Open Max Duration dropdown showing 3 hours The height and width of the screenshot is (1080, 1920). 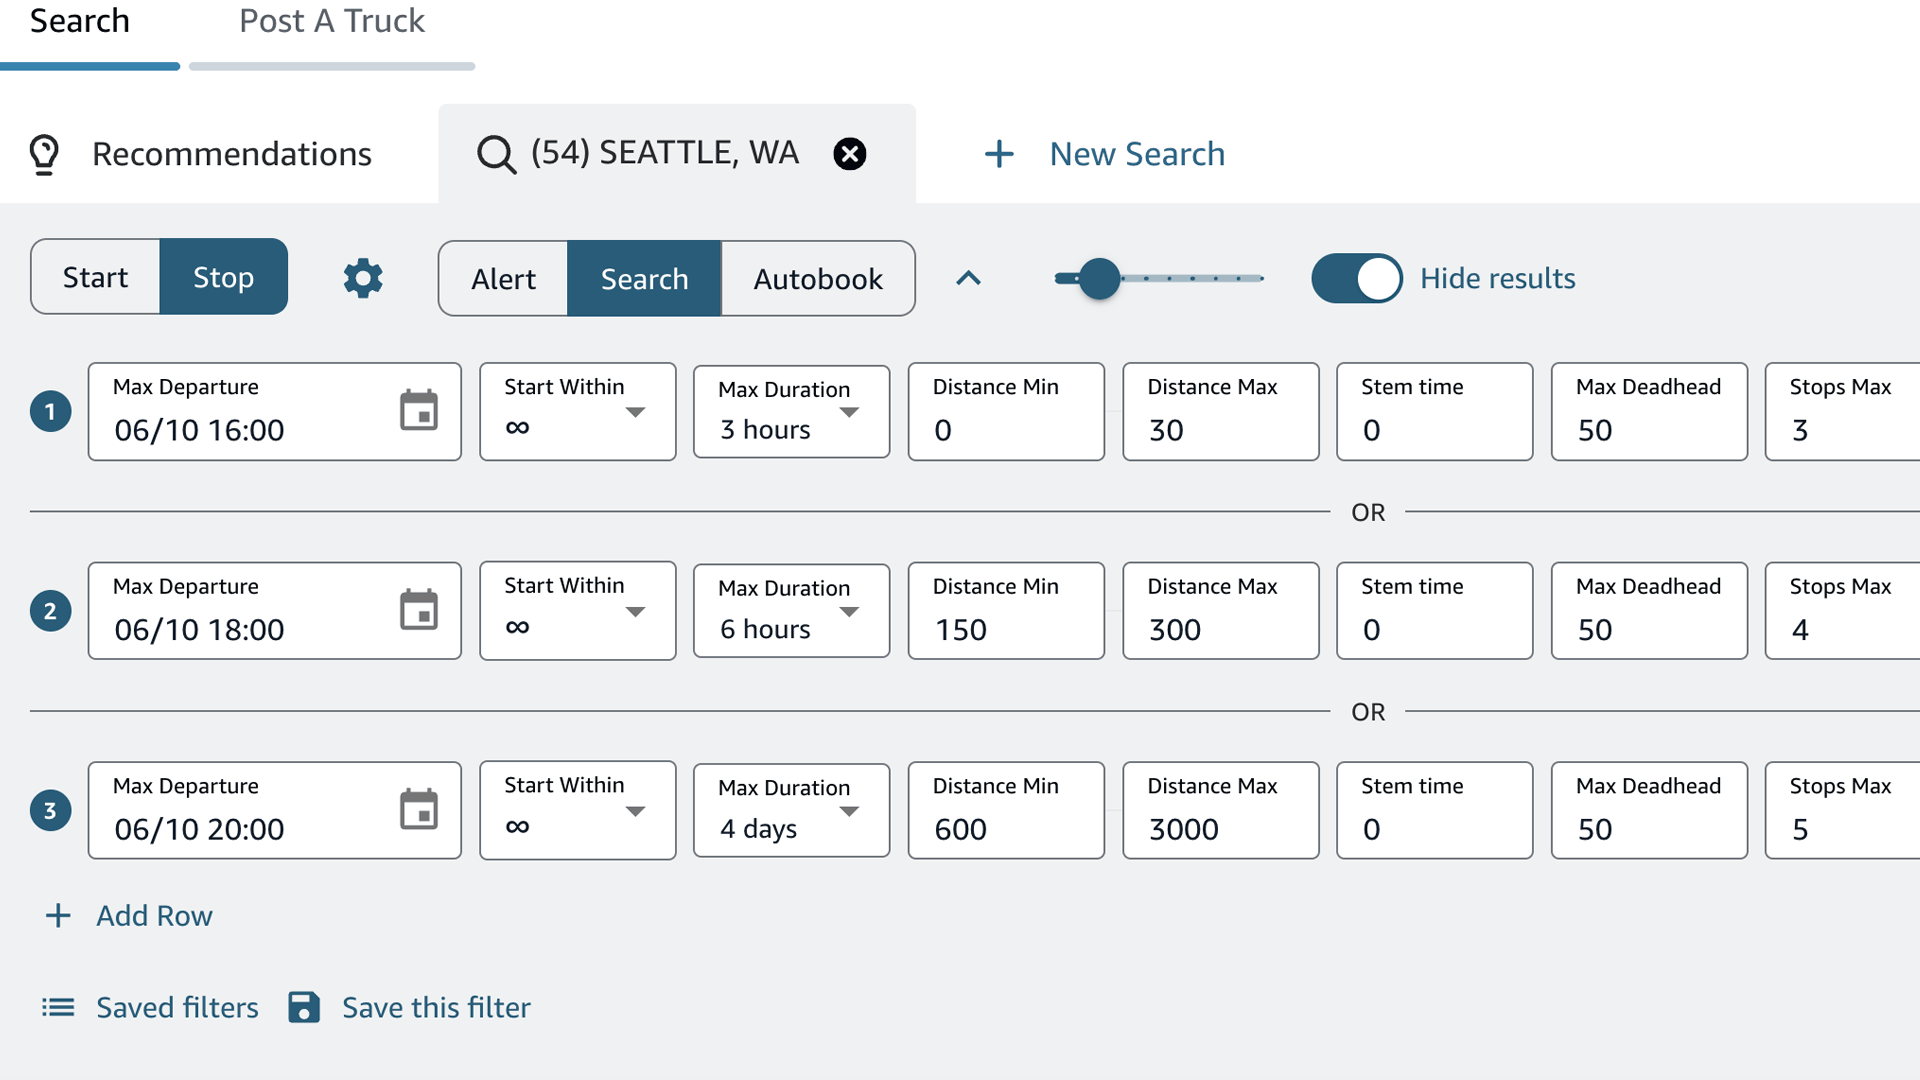pos(791,411)
